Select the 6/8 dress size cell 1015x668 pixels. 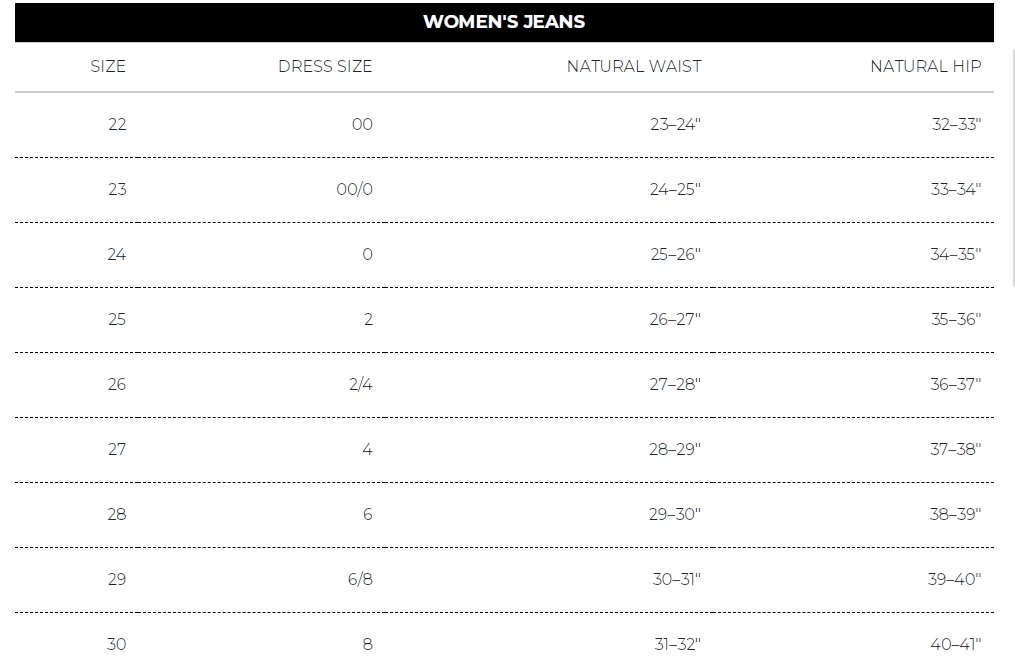point(360,580)
